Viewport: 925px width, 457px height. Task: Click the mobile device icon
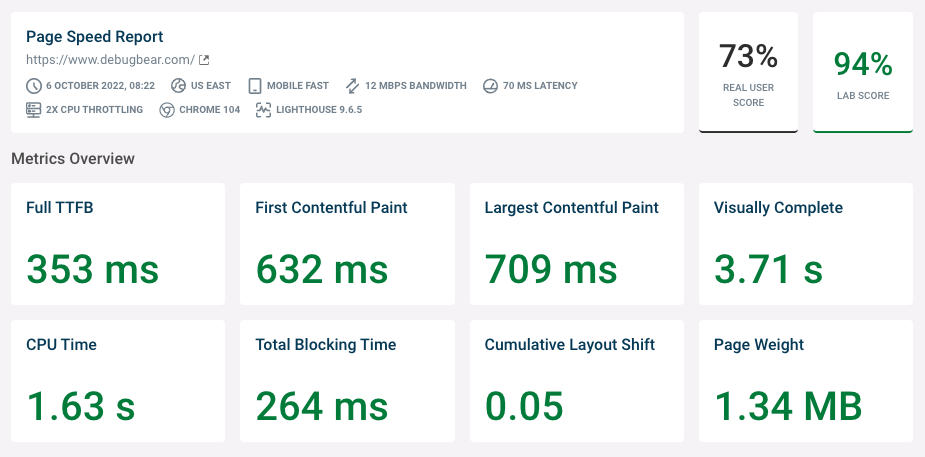click(254, 86)
